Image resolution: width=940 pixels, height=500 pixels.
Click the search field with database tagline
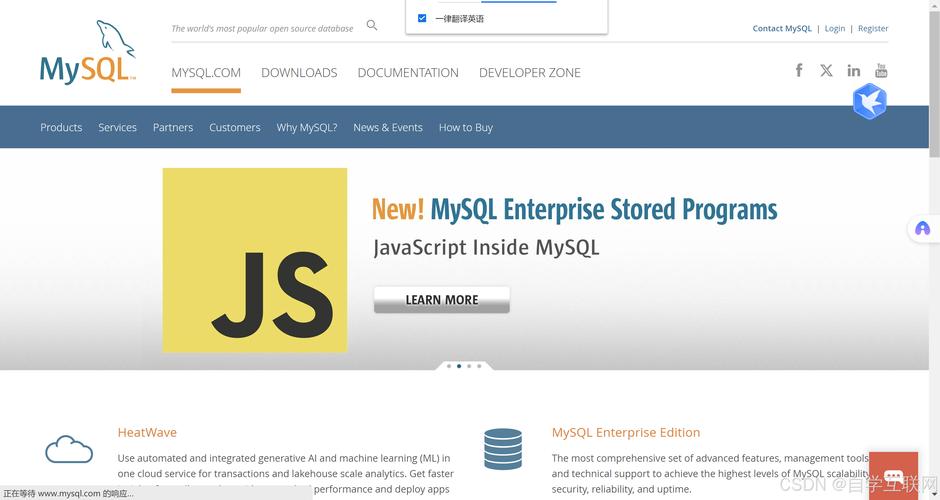(x=263, y=28)
